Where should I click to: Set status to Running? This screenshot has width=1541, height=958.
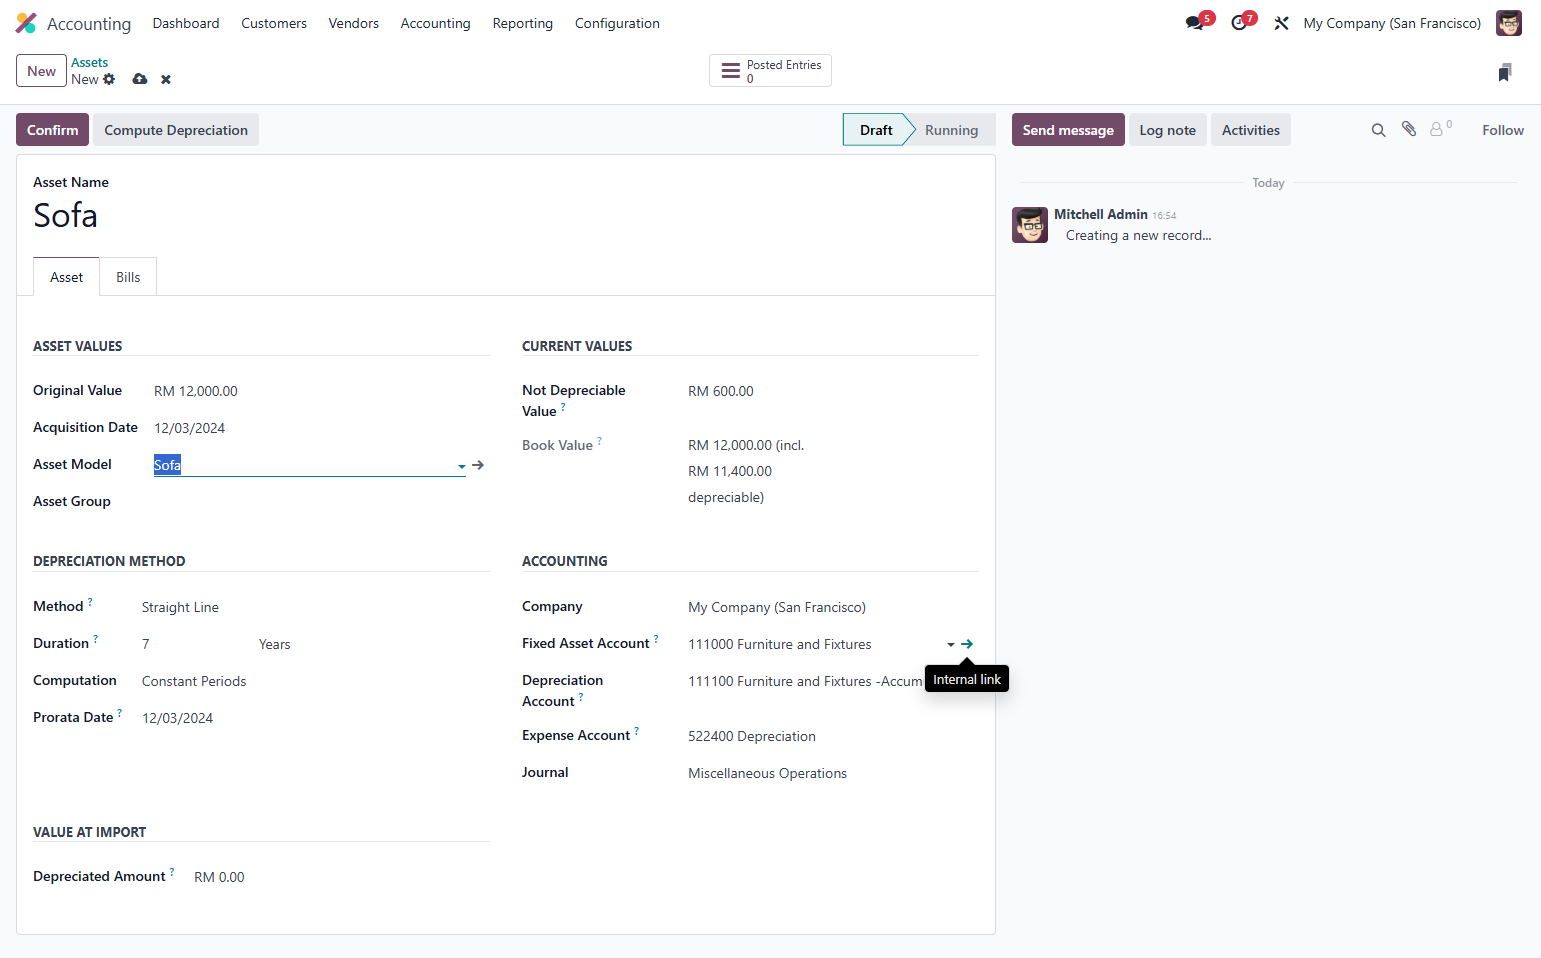(x=951, y=130)
